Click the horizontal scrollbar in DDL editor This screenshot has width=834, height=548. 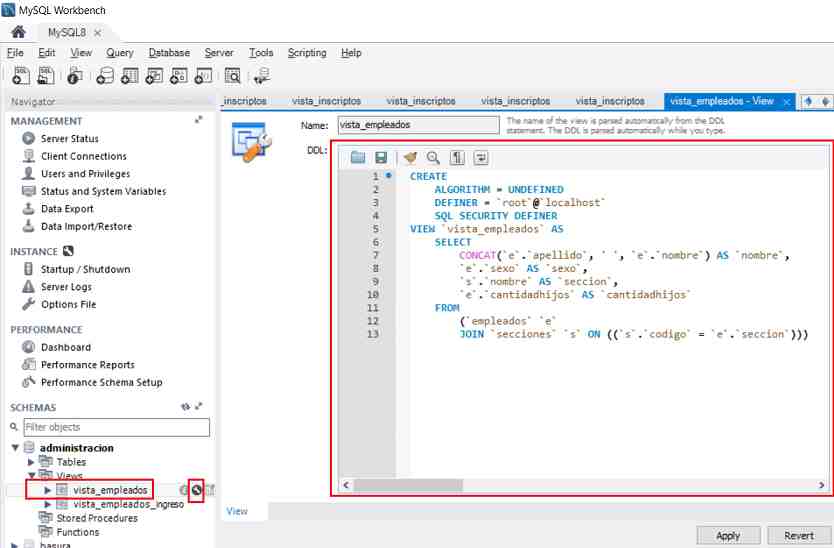point(408,485)
